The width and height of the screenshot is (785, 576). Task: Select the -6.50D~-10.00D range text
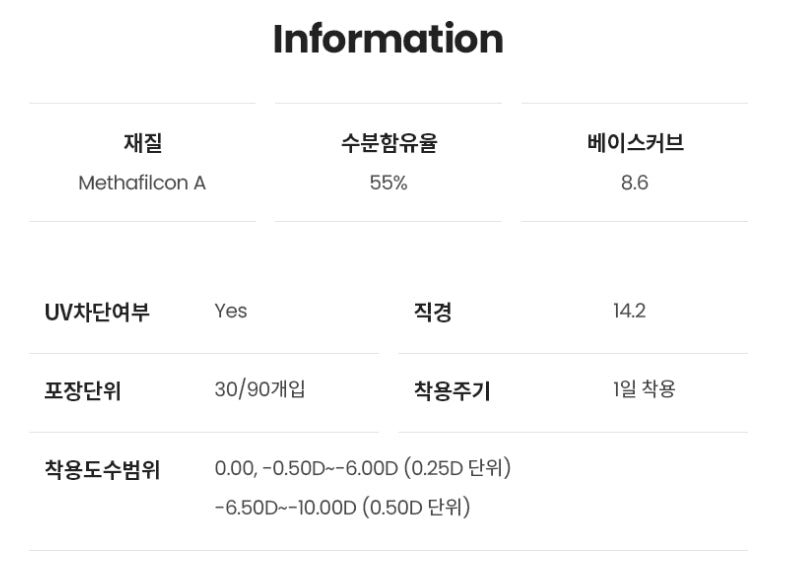coord(285,508)
